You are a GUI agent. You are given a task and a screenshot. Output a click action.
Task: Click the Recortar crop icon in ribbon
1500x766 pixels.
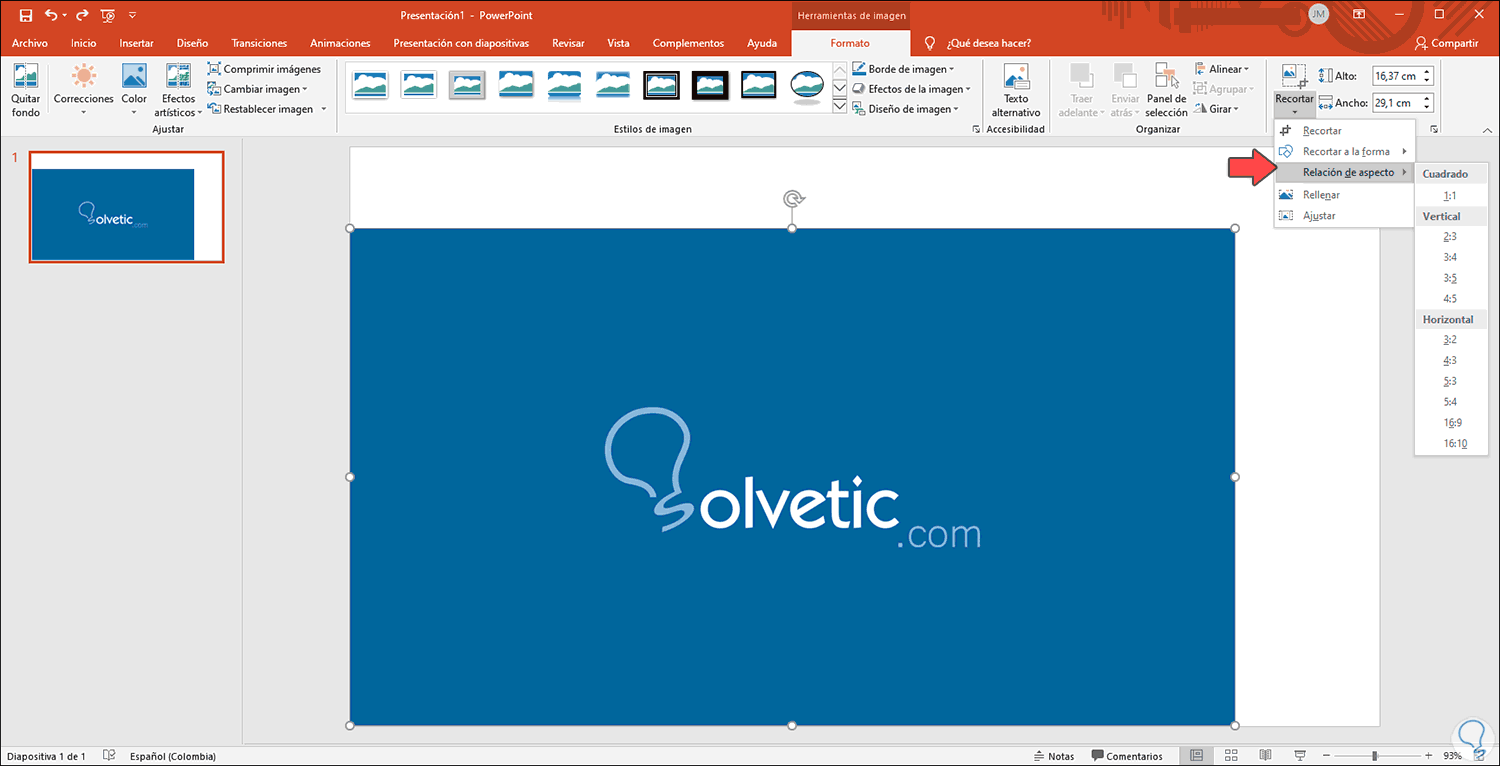(x=1294, y=76)
